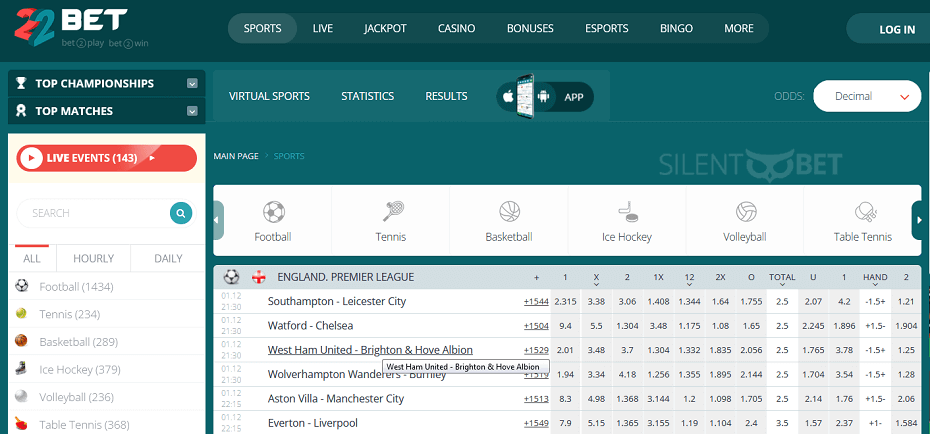Open Everton - Liverpool match

[313, 423]
